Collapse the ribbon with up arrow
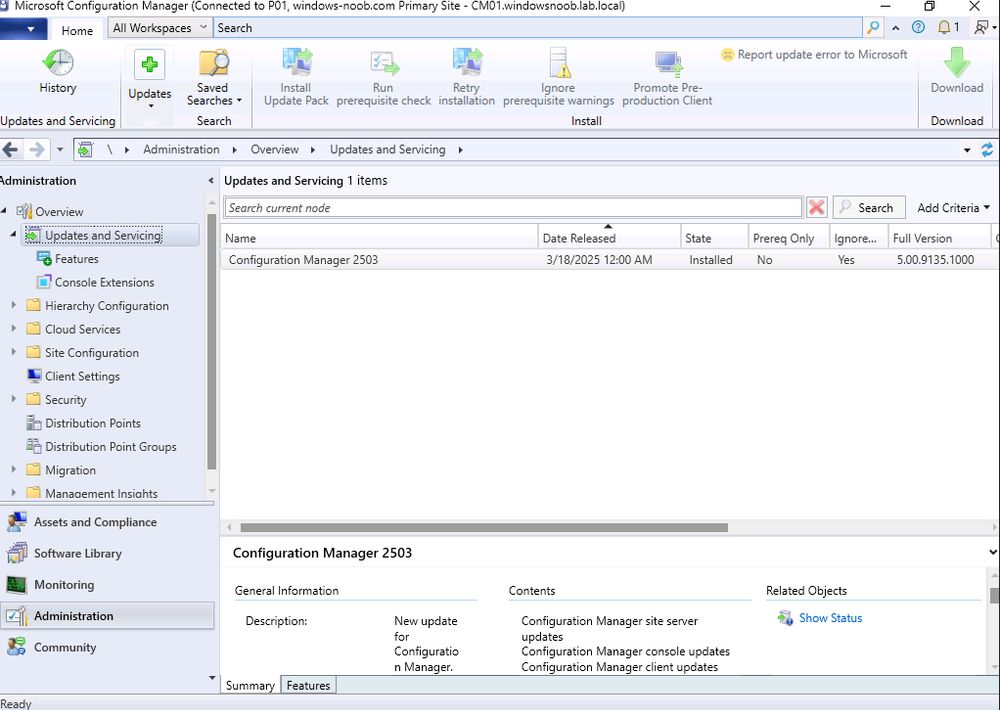This screenshot has width=1000, height=710. 895,28
